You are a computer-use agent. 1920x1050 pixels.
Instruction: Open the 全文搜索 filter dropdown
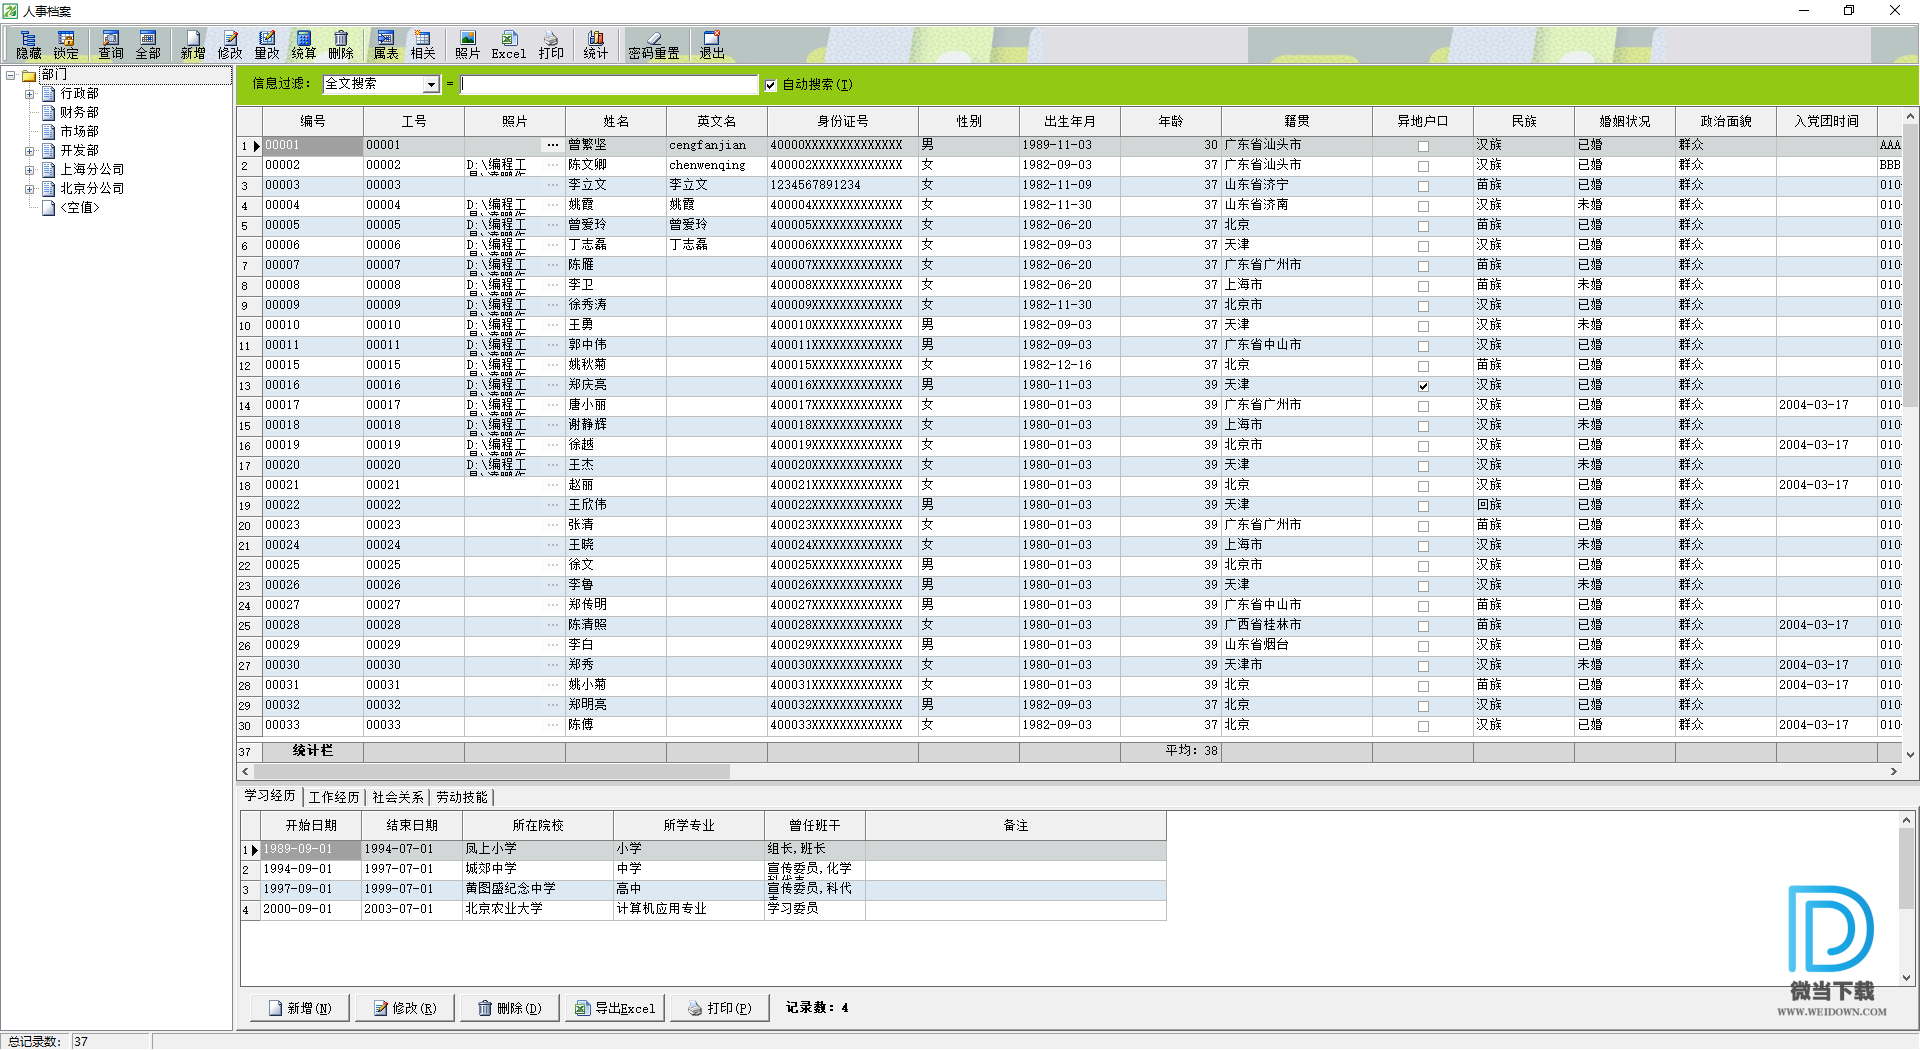[431, 85]
